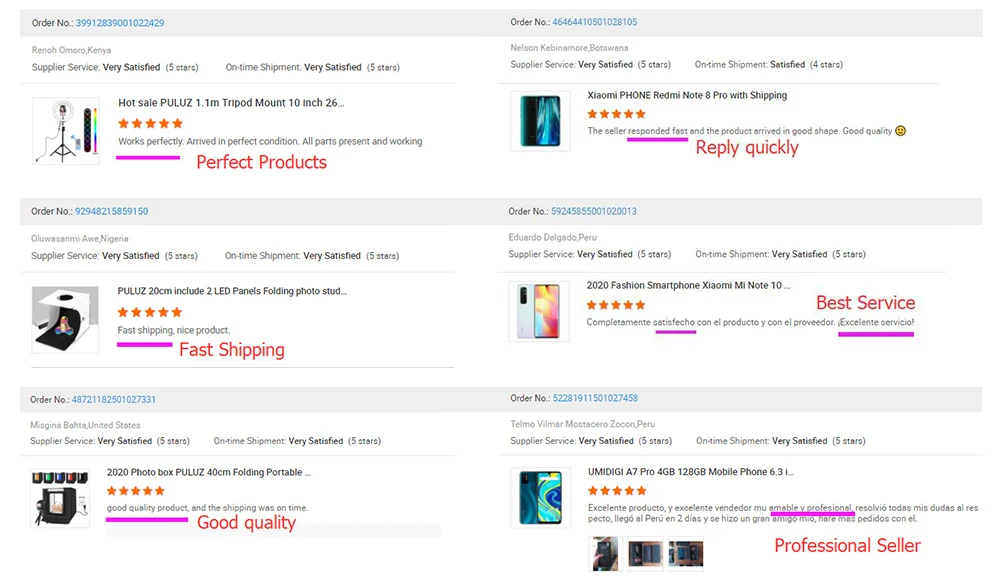Click the Xiaomi Mi Note 10 phone image

[x=539, y=311]
